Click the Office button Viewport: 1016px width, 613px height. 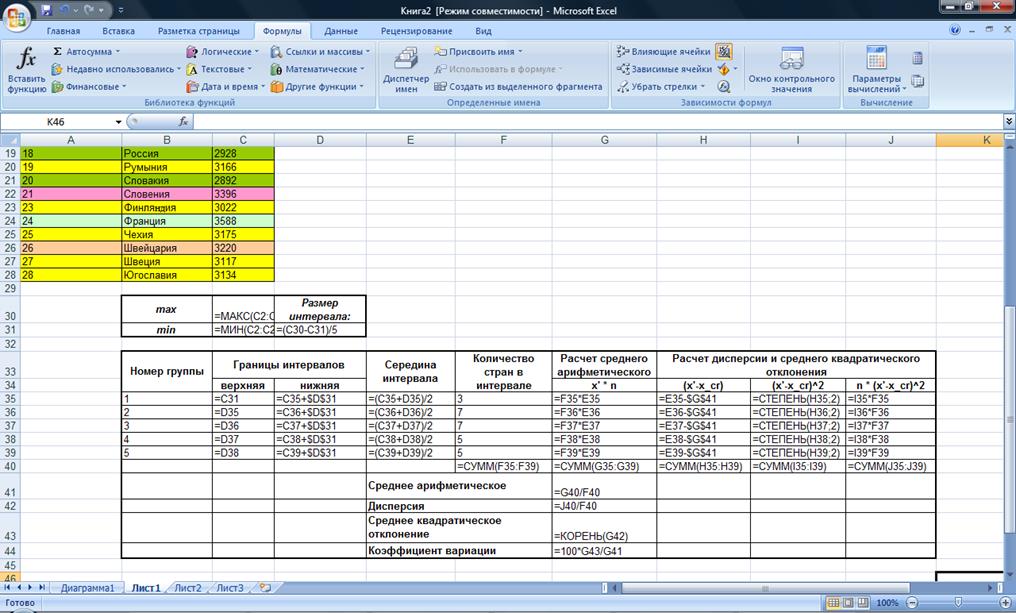pos(17,17)
